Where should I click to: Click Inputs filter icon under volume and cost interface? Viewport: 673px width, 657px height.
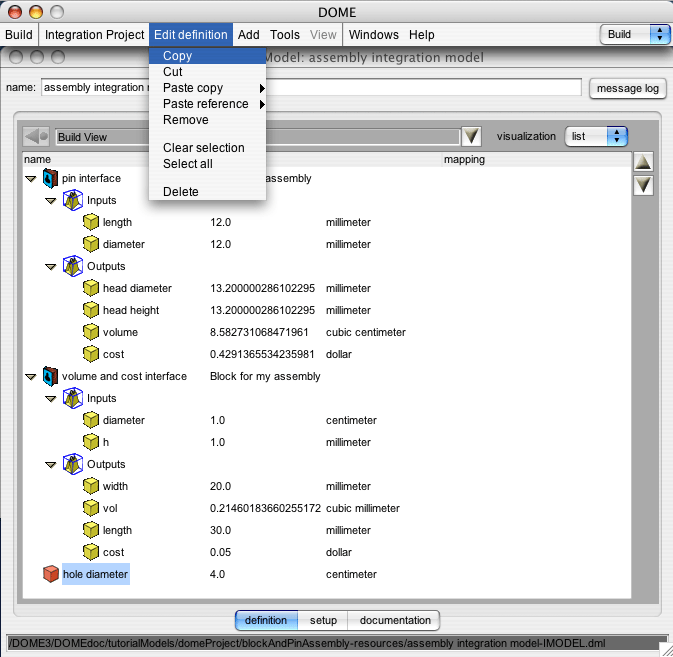point(73,398)
